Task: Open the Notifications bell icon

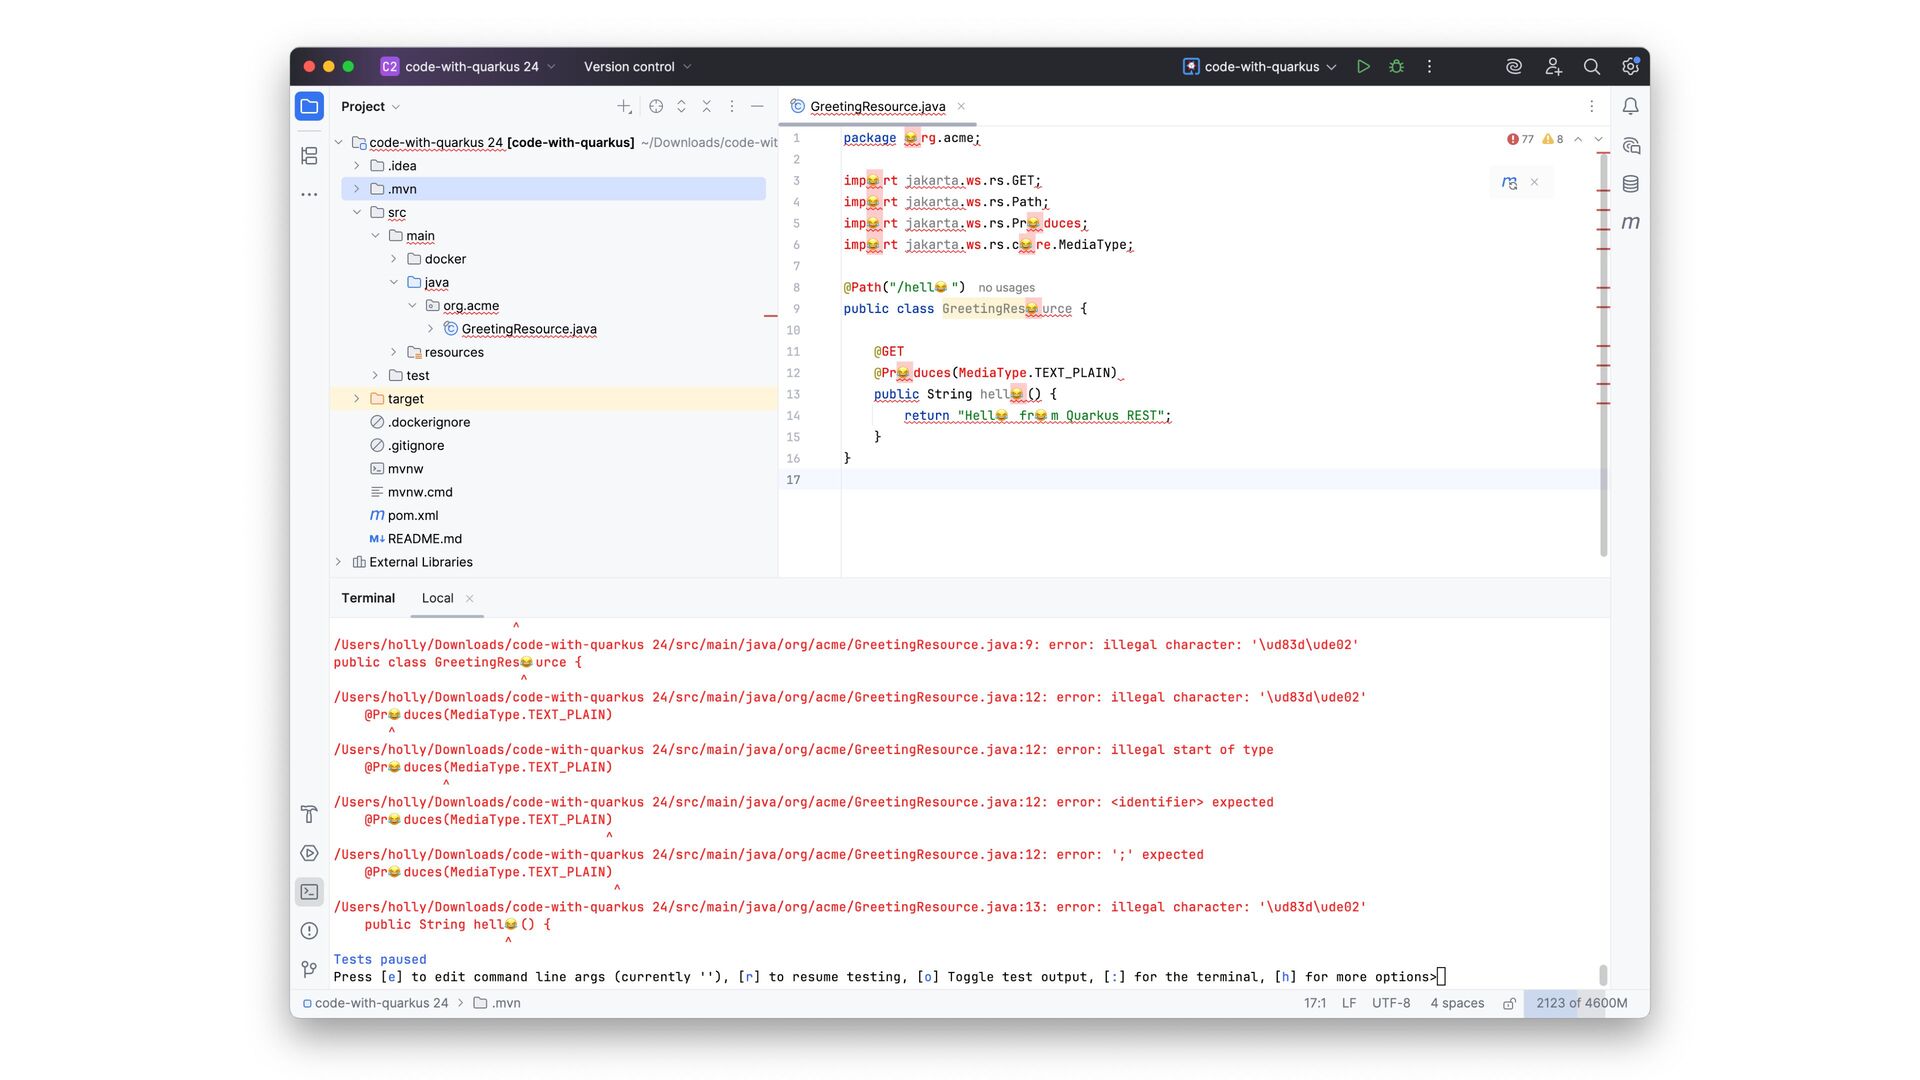Action: click(x=1630, y=106)
